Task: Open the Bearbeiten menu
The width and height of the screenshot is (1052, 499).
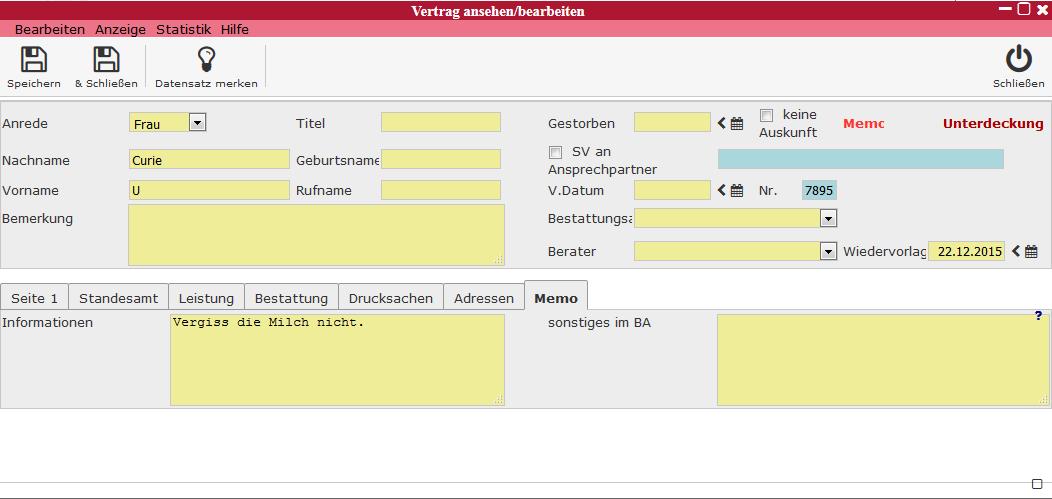Action: (x=50, y=30)
